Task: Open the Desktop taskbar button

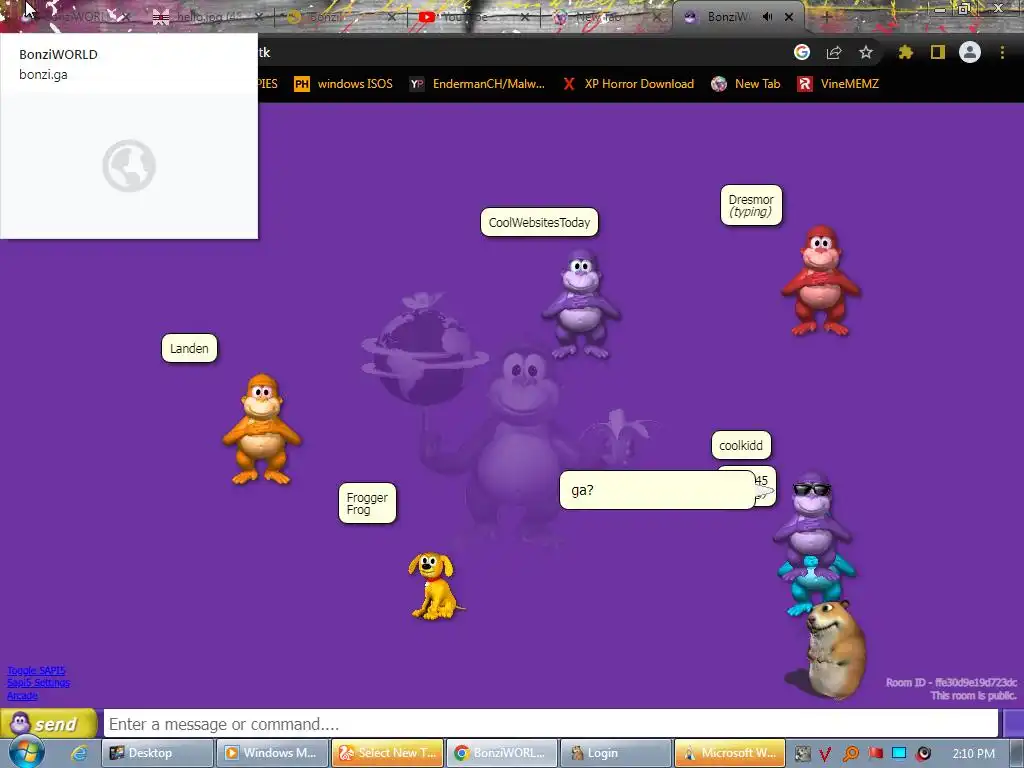Action: 157,753
